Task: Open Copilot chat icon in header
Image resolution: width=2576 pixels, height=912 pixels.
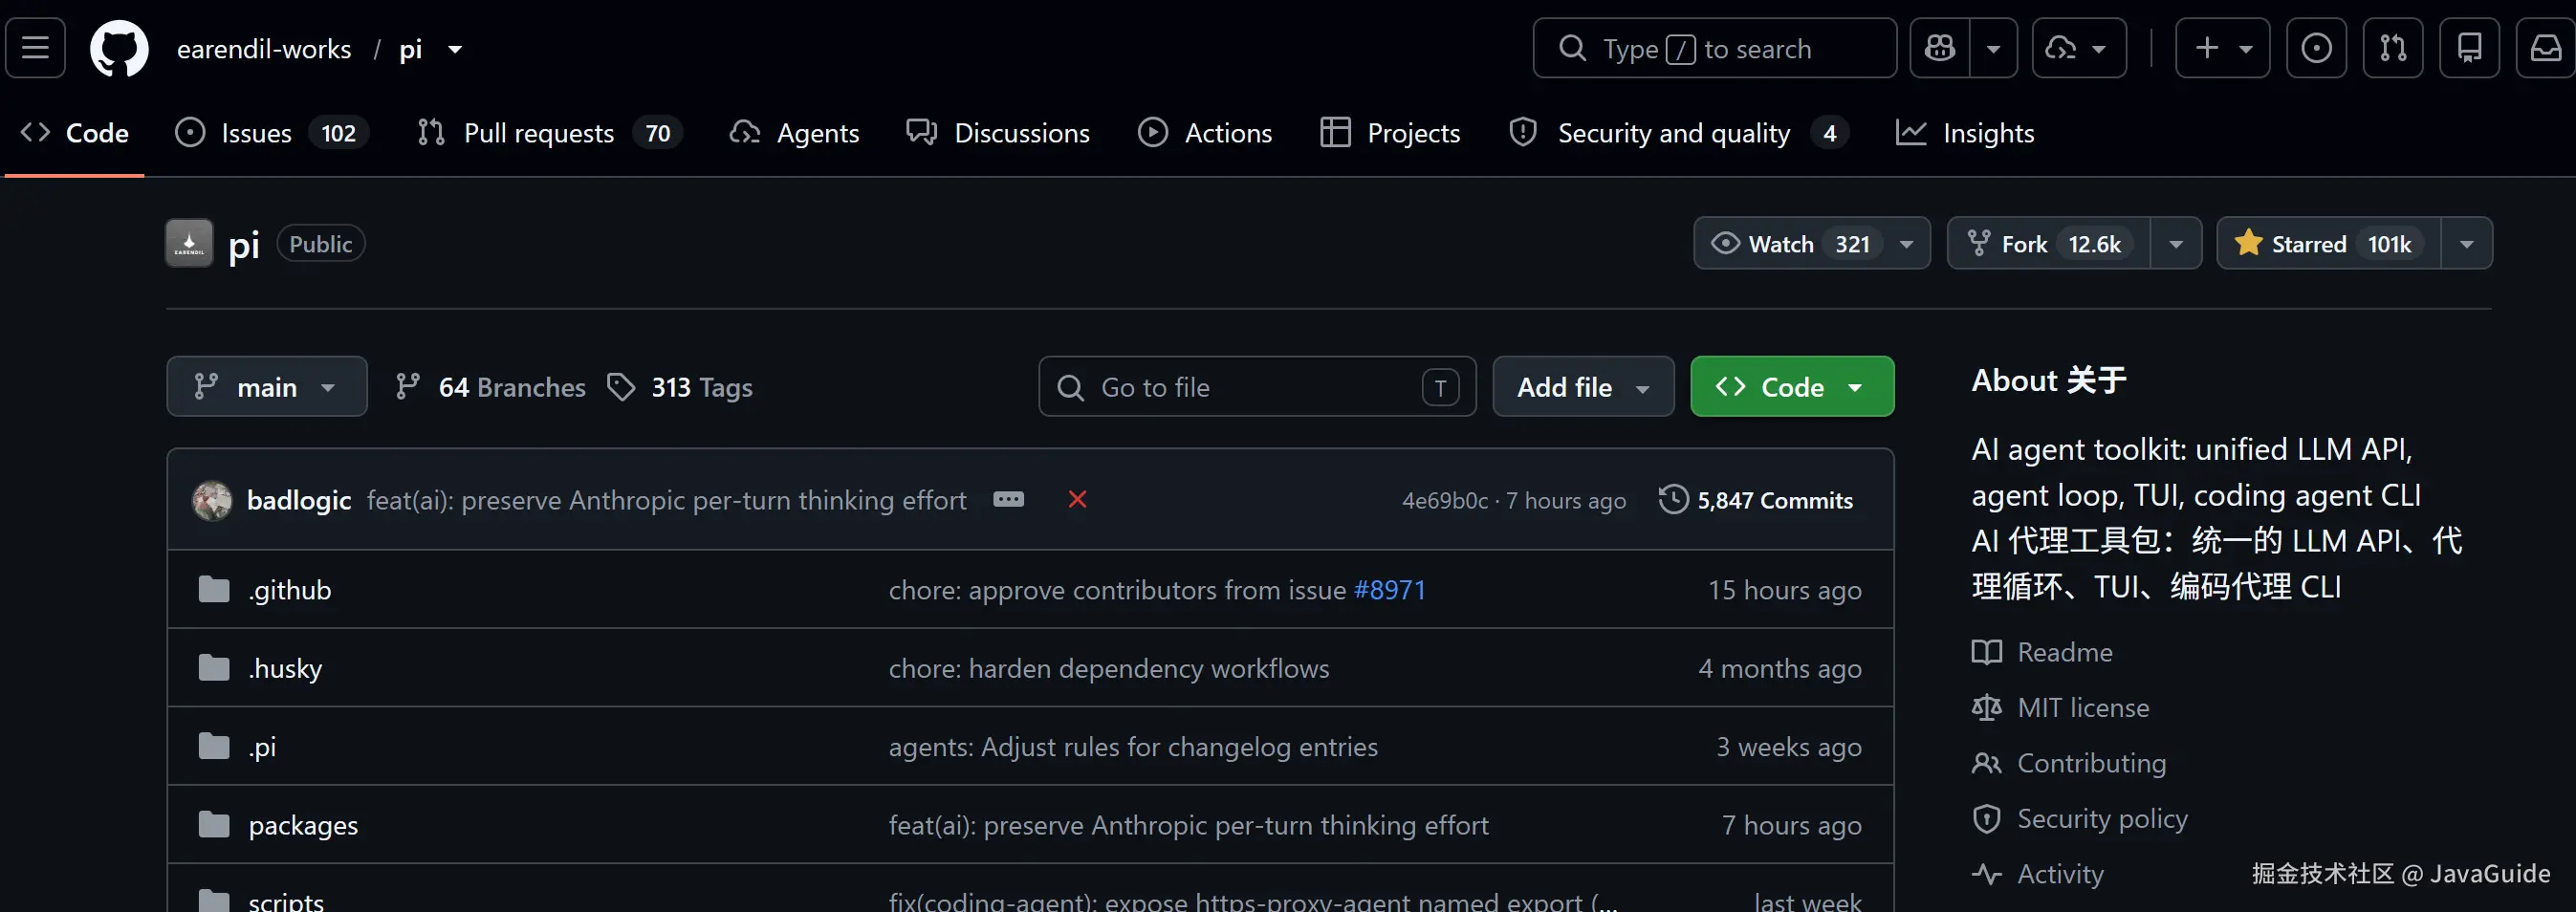Action: (1940, 48)
